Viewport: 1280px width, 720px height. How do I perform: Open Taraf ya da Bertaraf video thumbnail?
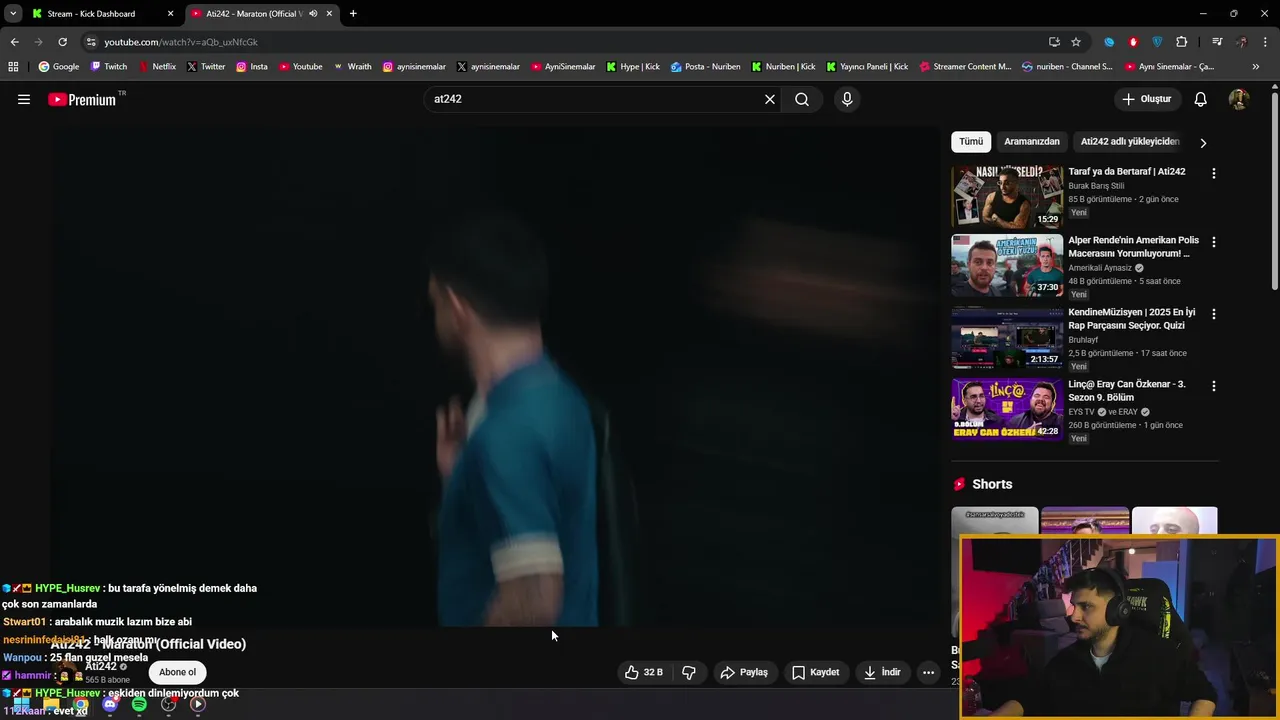[x=1007, y=197]
